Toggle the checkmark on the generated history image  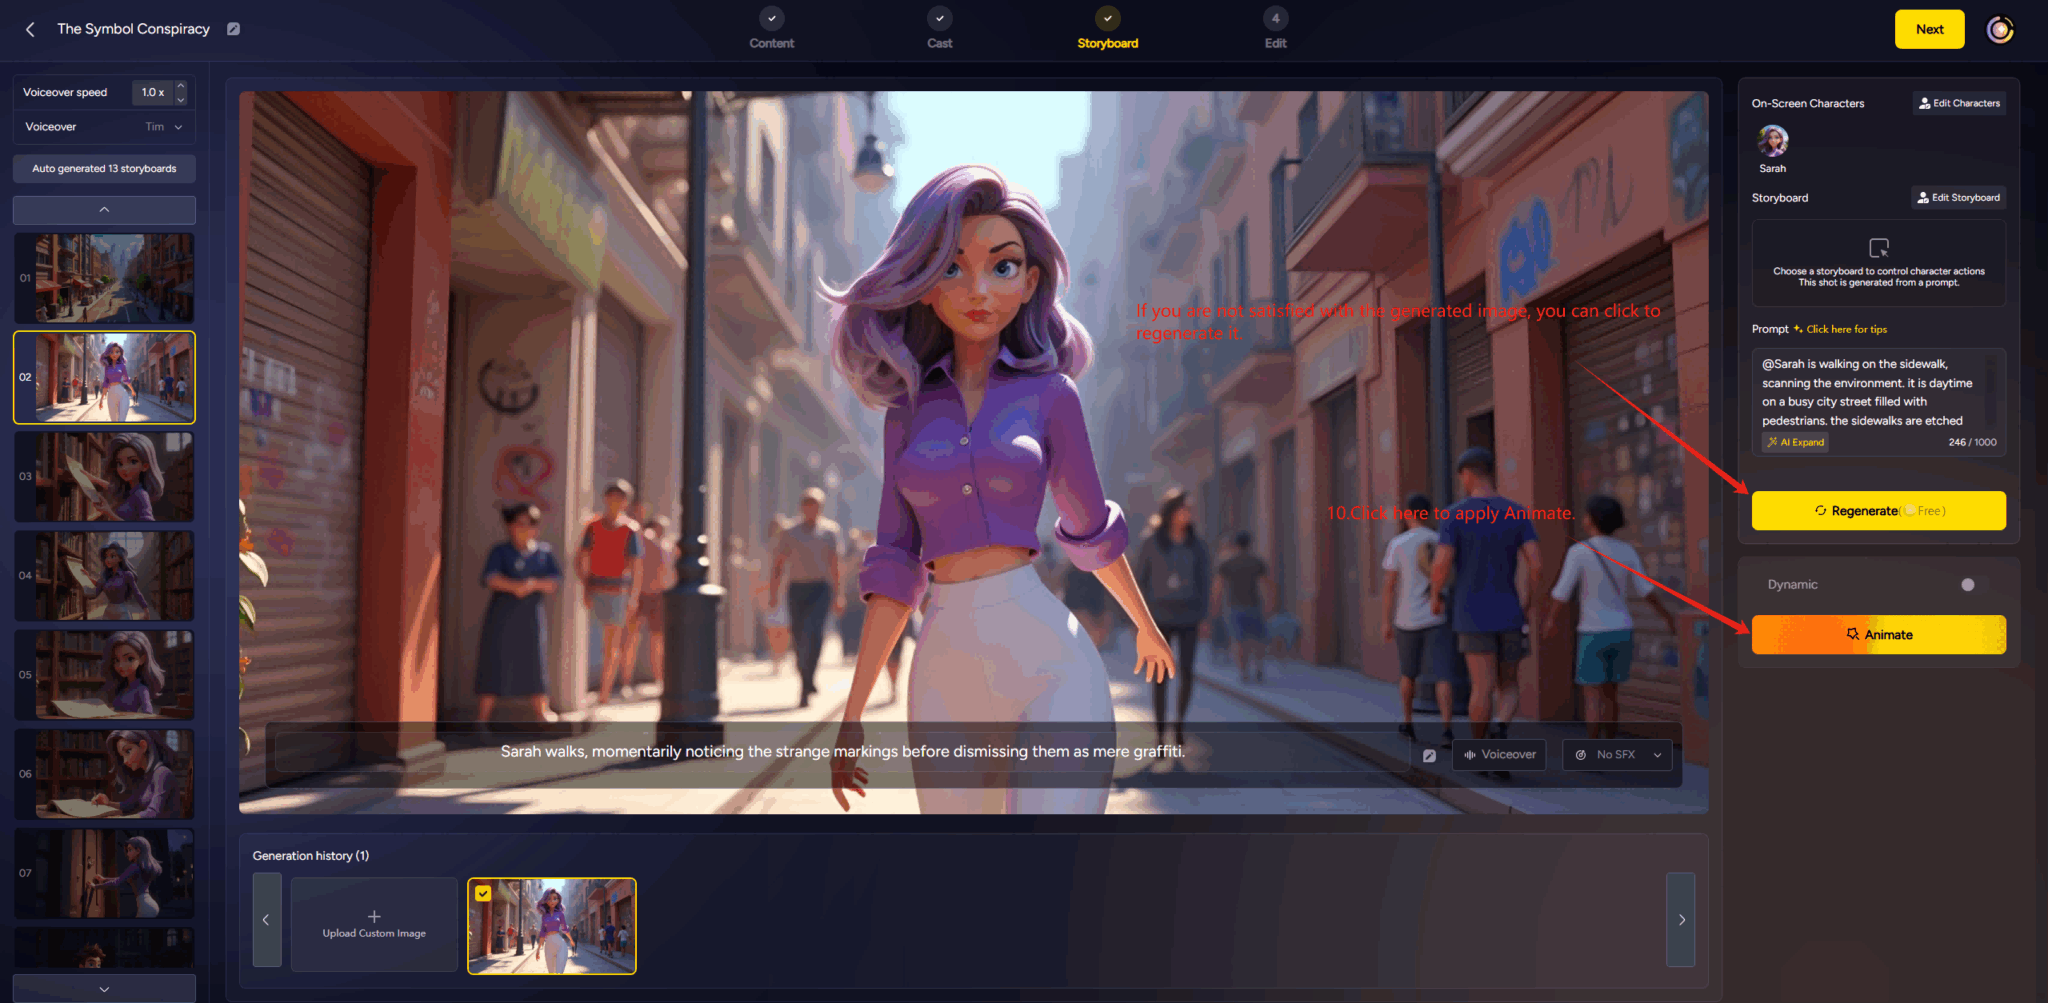[x=484, y=892]
